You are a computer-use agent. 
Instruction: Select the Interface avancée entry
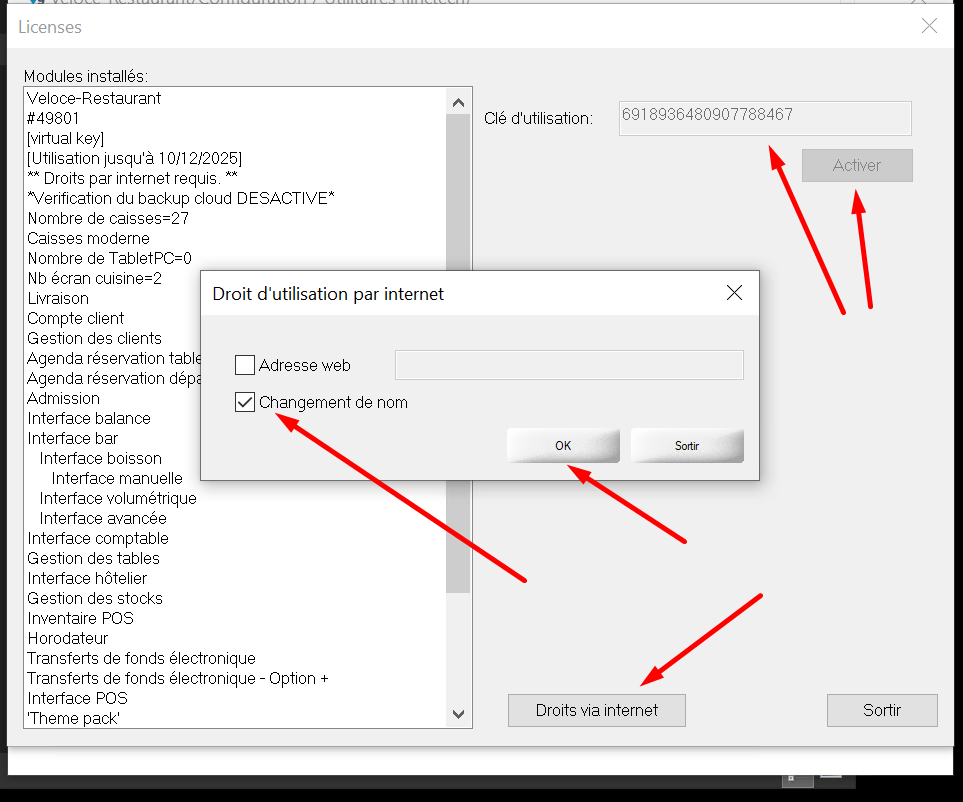(x=103, y=518)
